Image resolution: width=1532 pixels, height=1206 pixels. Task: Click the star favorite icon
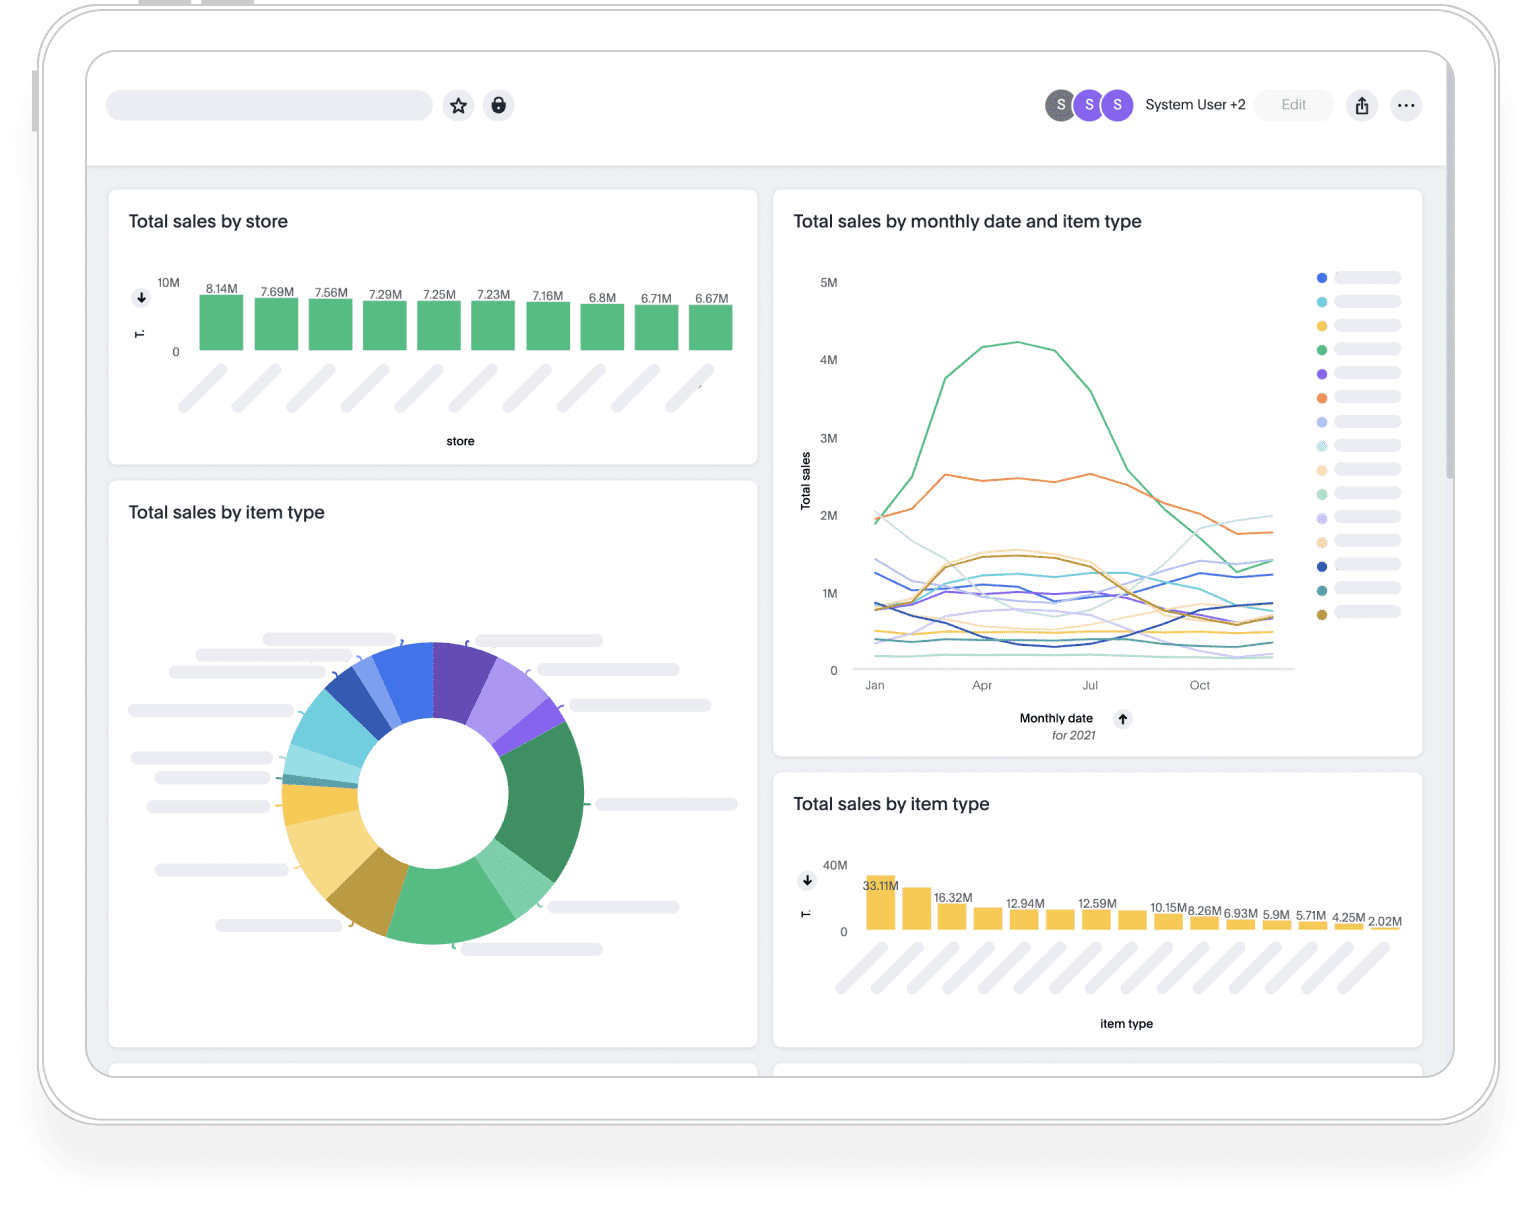(x=458, y=105)
